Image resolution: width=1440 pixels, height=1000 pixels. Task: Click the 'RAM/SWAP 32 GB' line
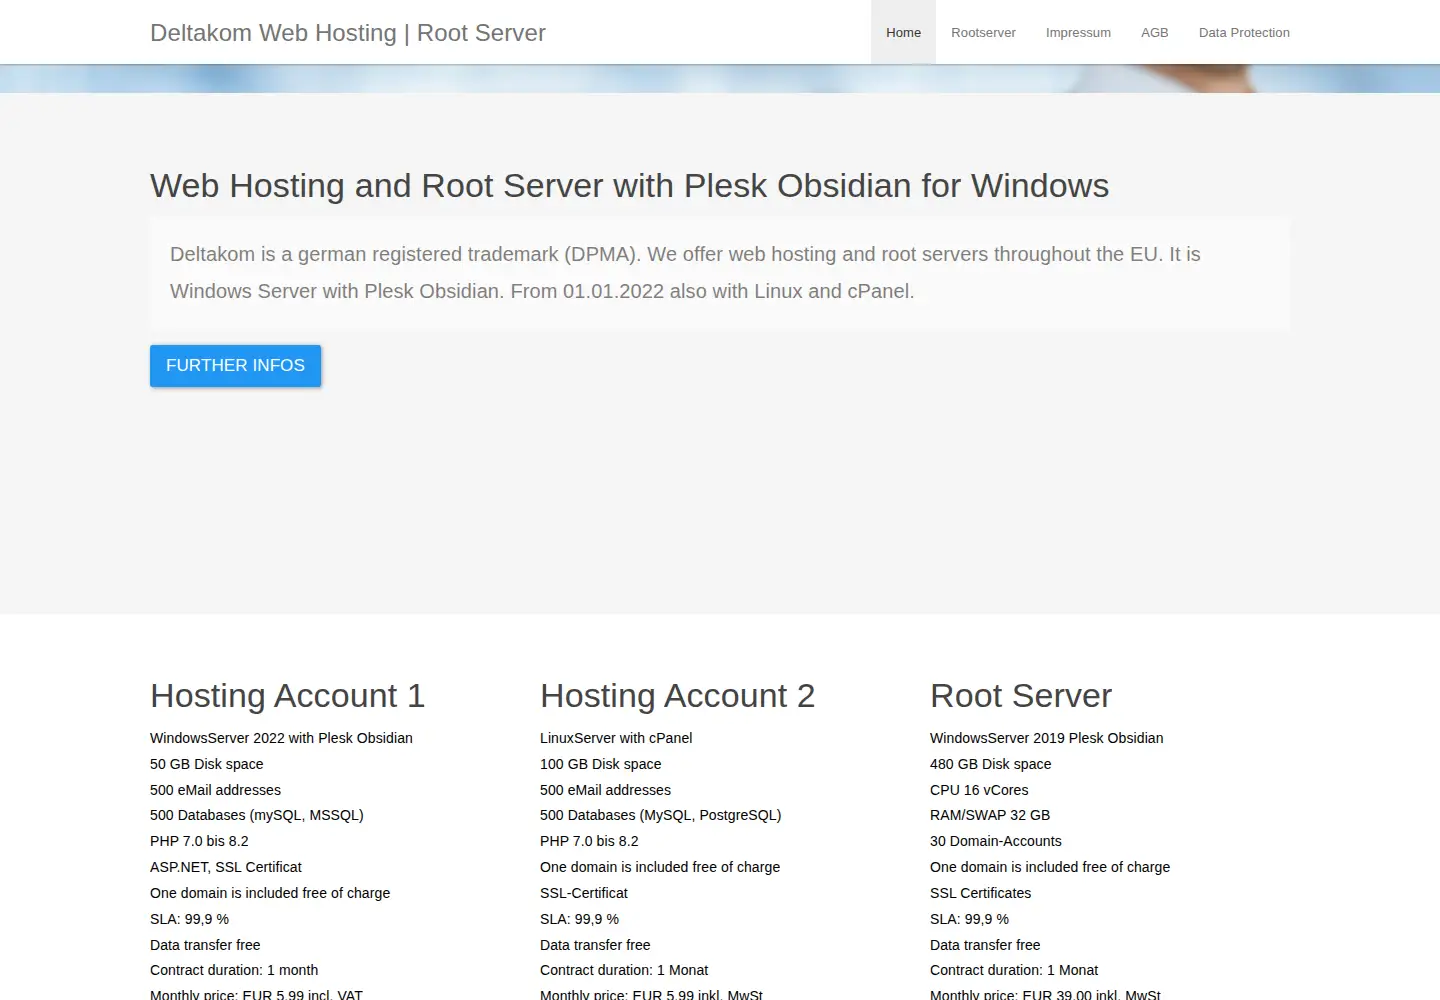[x=990, y=815]
